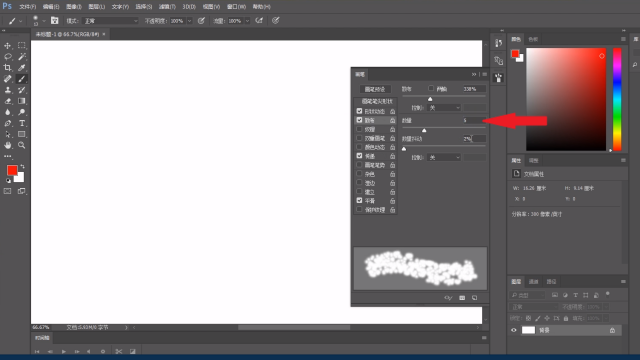Select the Healing Brush tool
Screen dimensions: 640x360
[7, 79]
